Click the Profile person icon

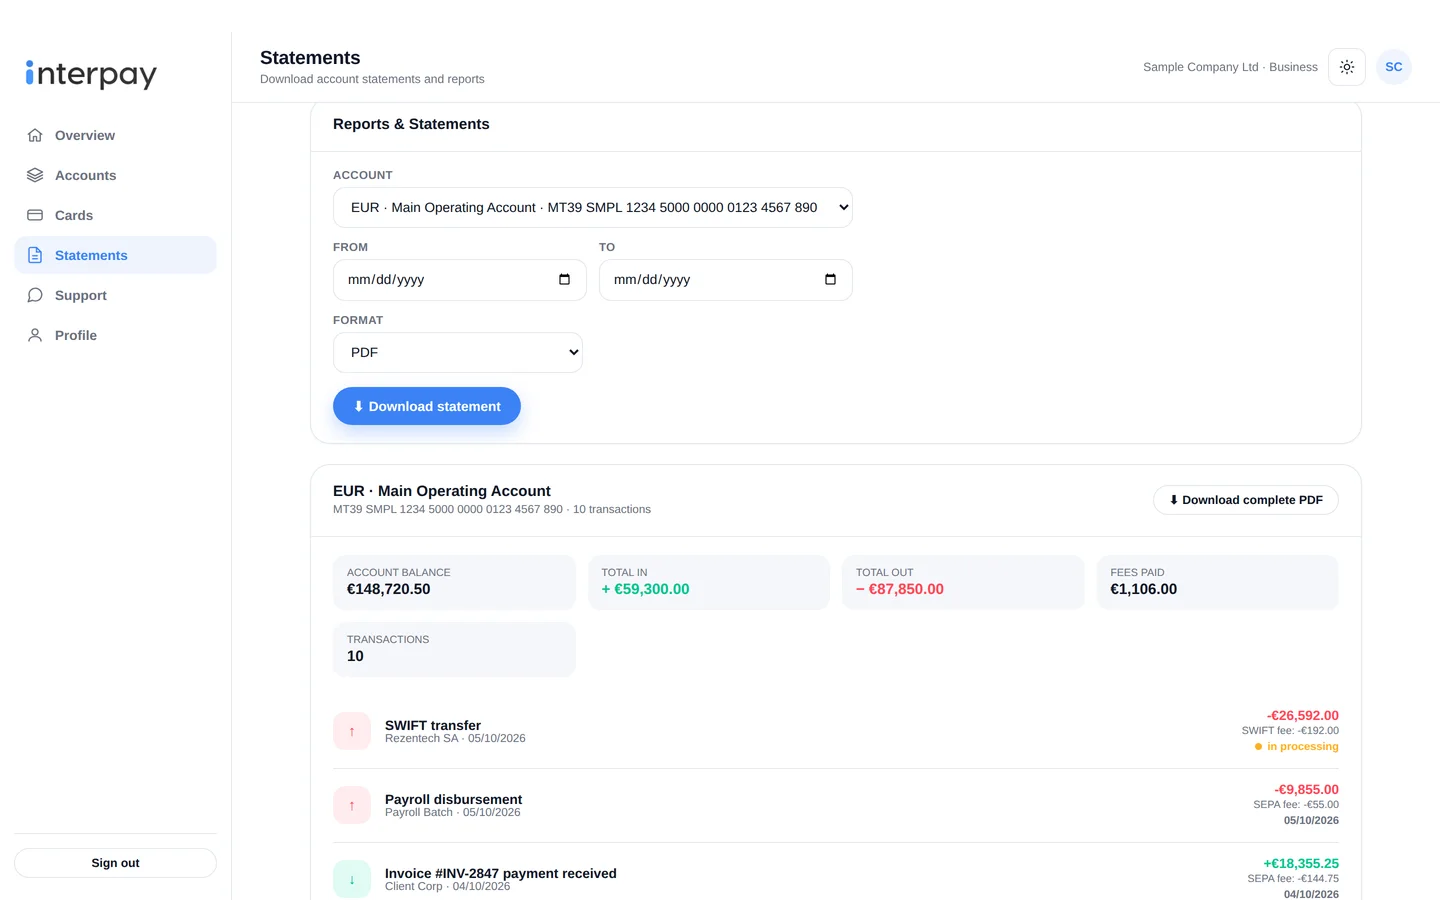pos(35,335)
